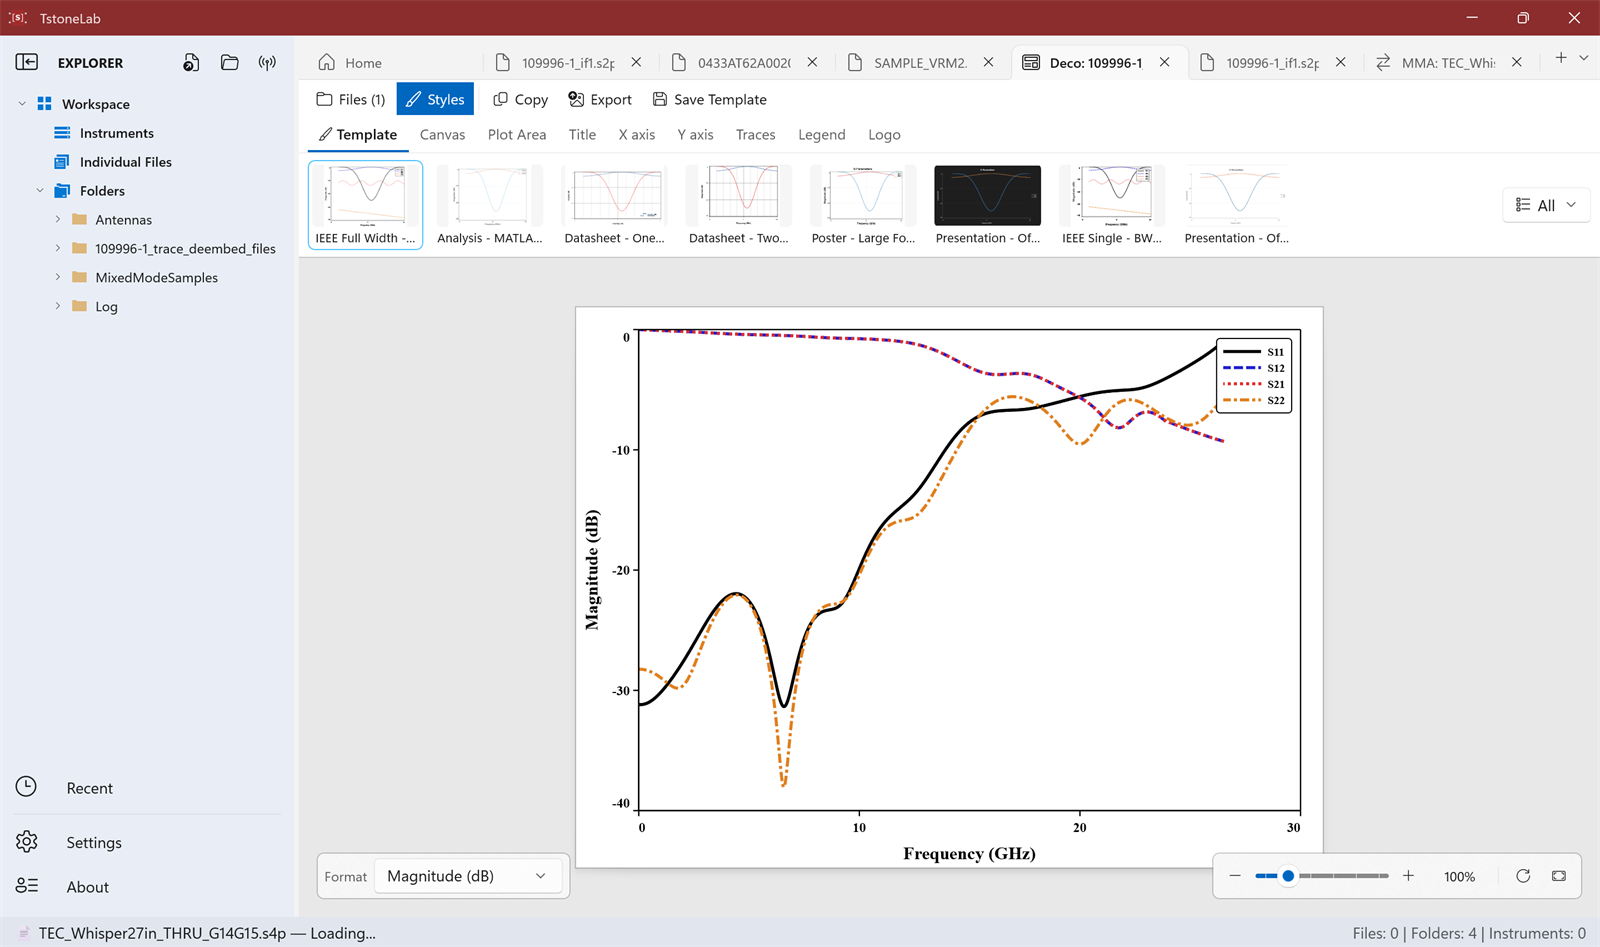Select Datasheet - Two template thumbnail

click(739, 205)
